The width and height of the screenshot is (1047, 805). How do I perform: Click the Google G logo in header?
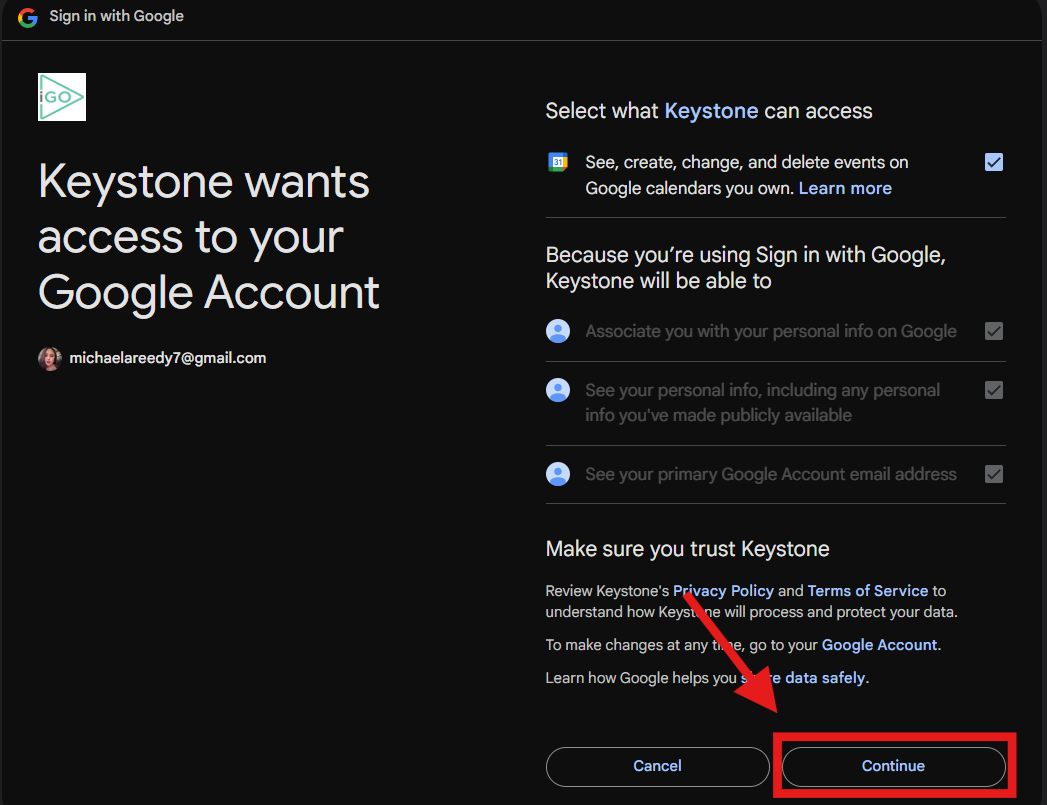pyautogui.click(x=27, y=17)
